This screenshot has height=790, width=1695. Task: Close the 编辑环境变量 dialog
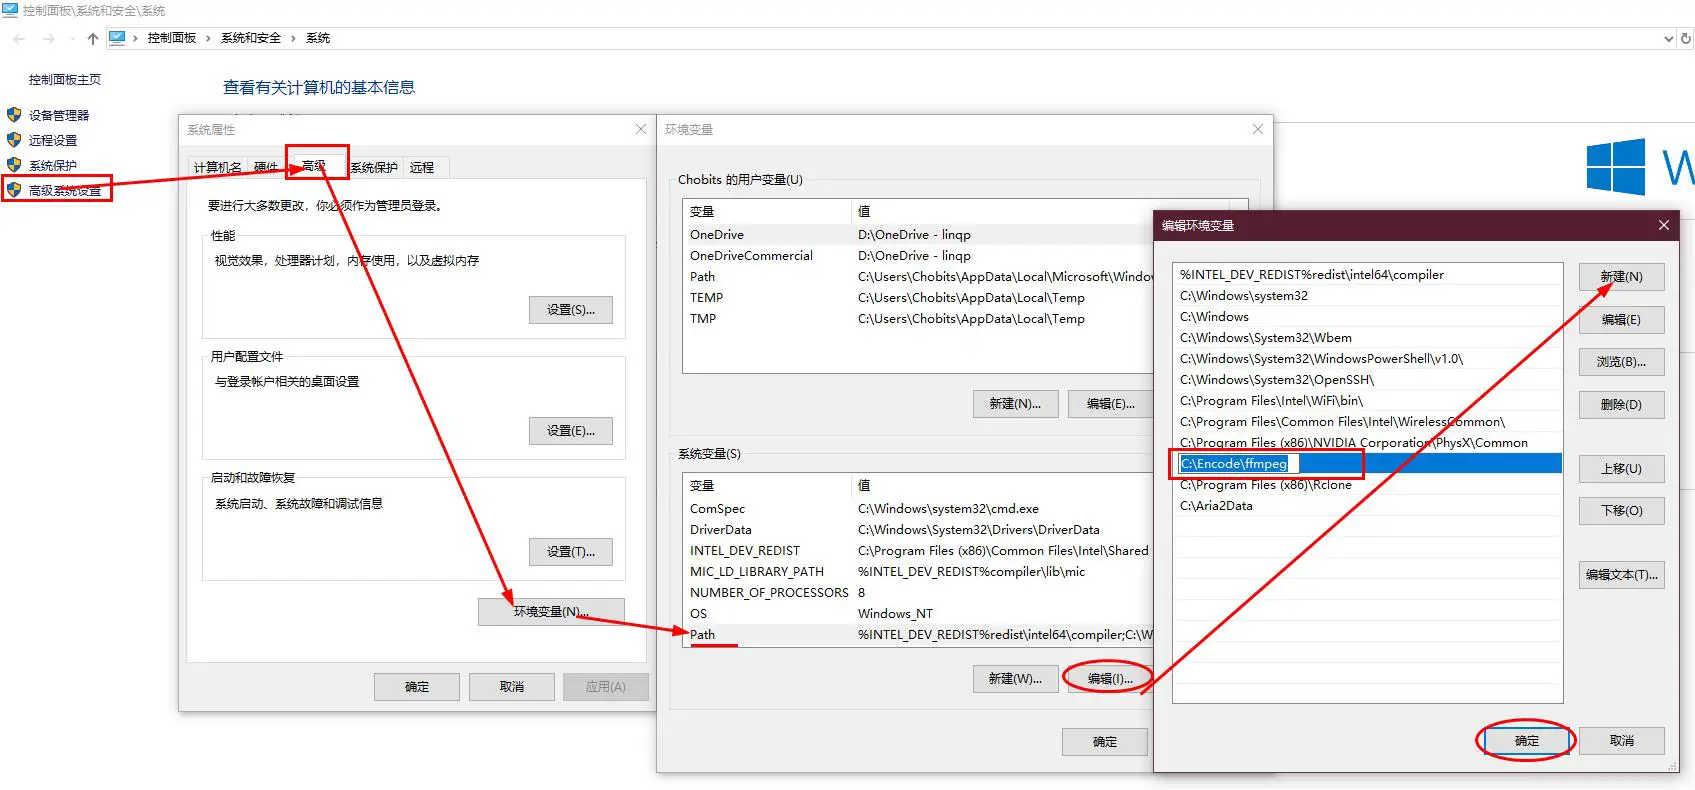[x=1664, y=225]
